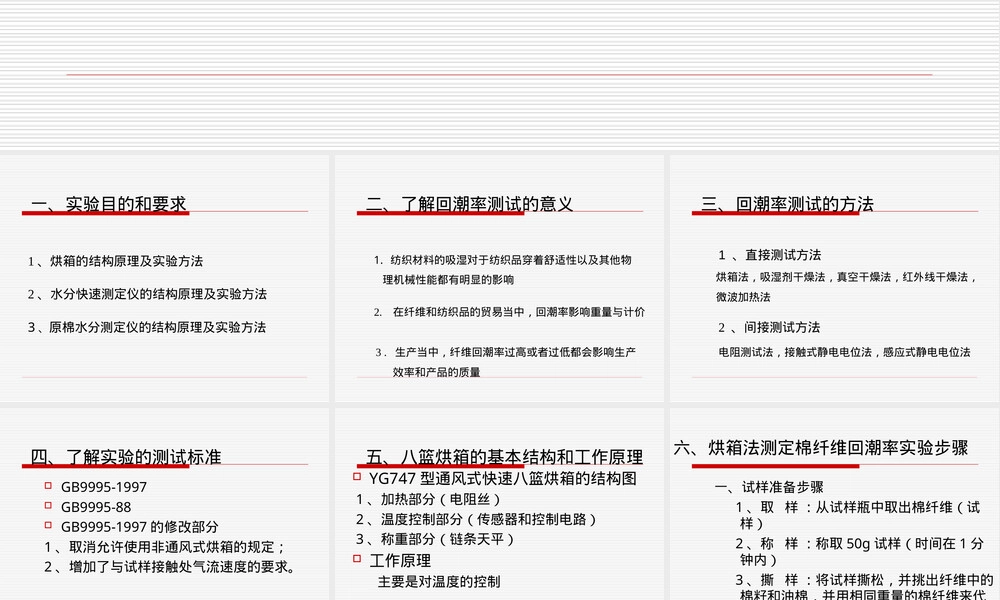
Task: Click the line 在纤维和纺织品的贸易当中
Action: coord(509,312)
